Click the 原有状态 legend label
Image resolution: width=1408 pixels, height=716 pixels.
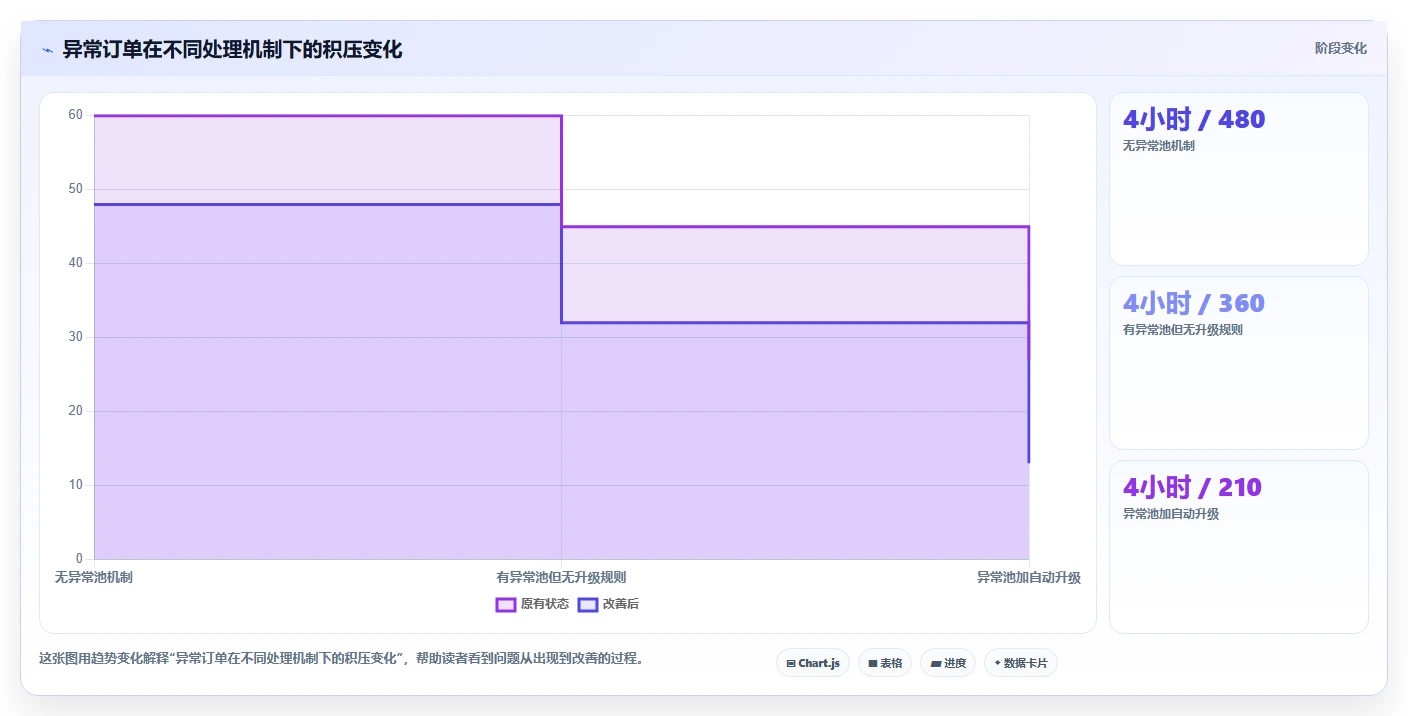[x=545, y=604]
